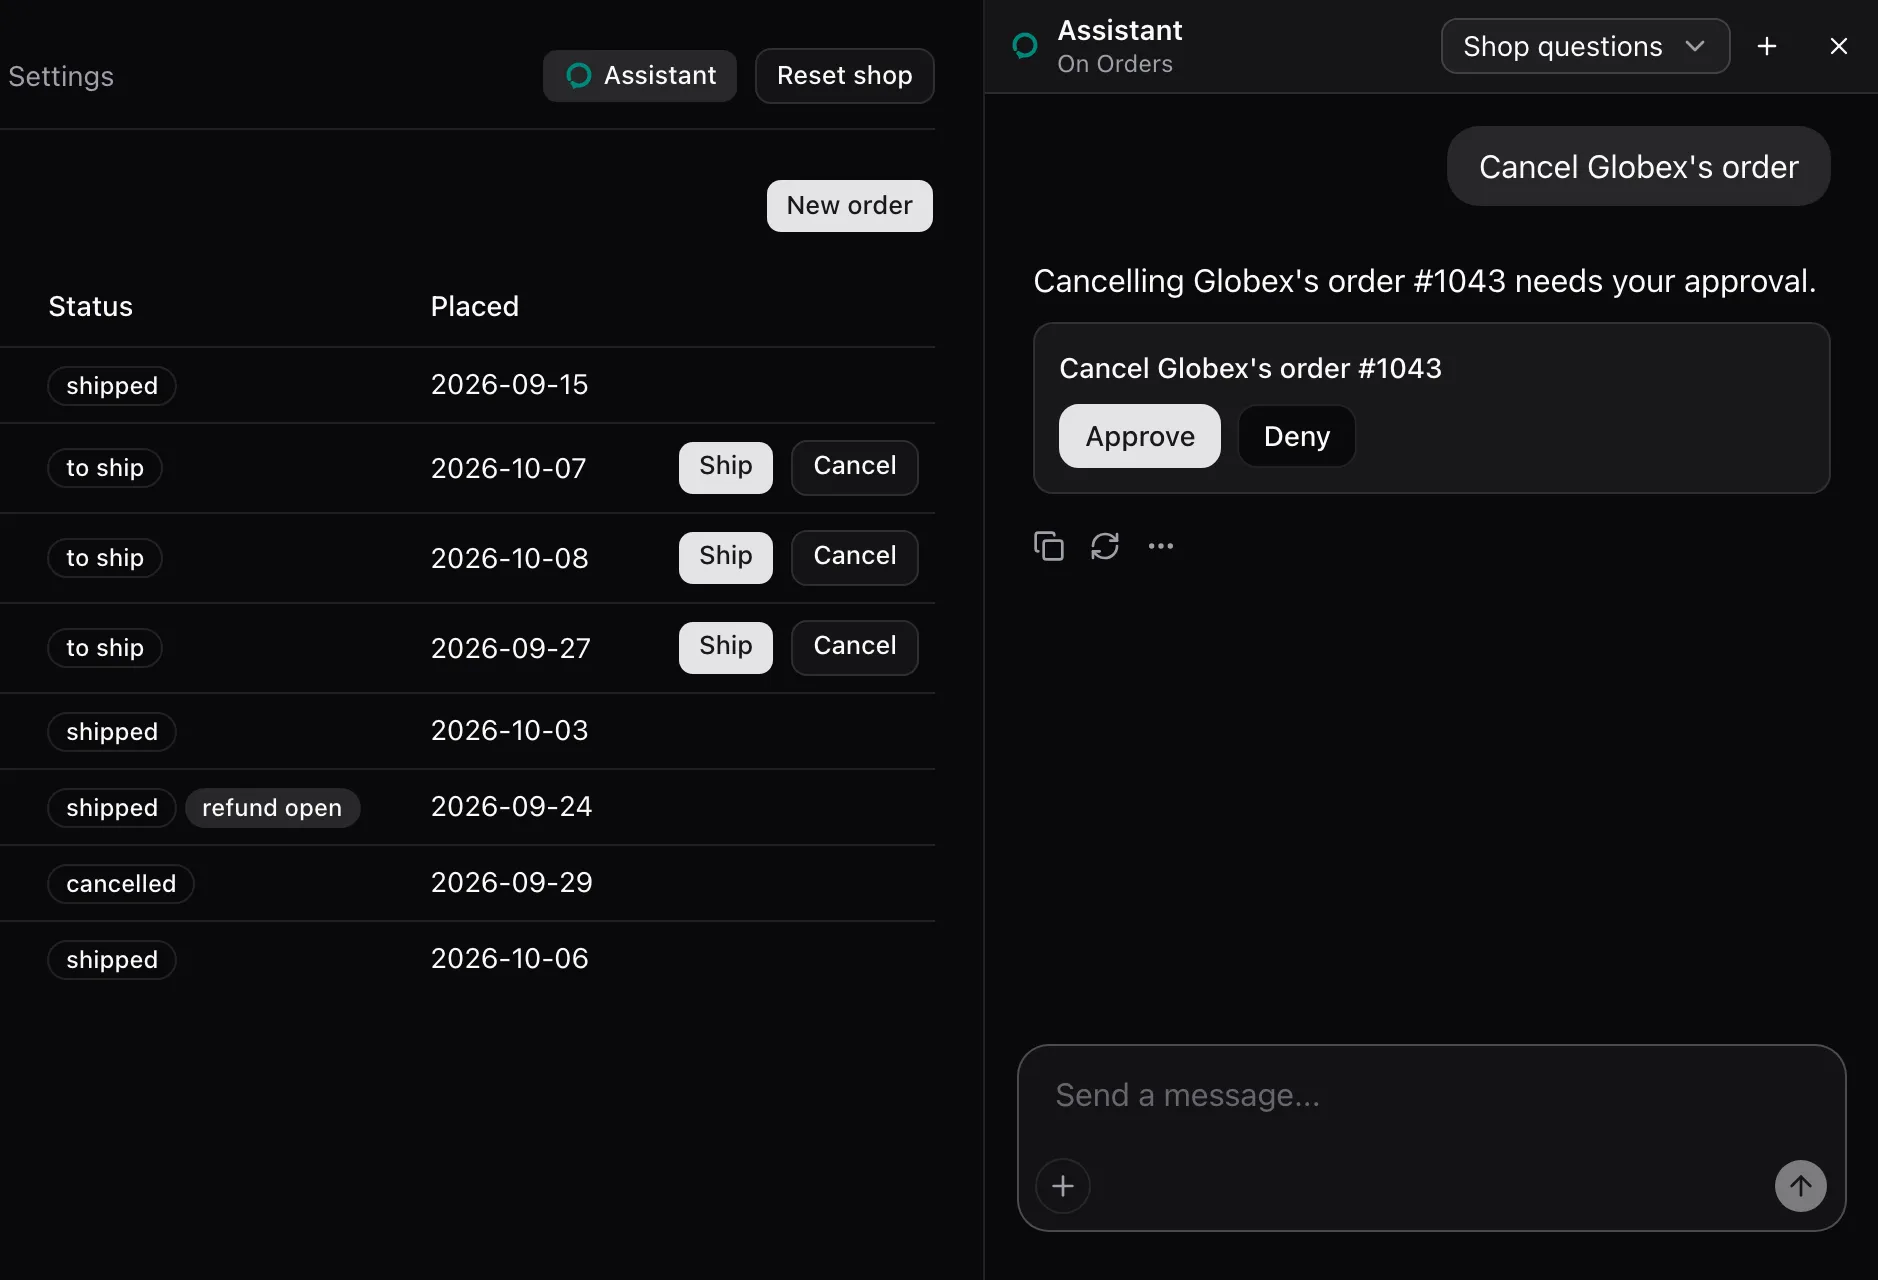The height and width of the screenshot is (1280, 1878).
Task: Open more options ellipsis menu
Action: click(x=1160, y=546)
